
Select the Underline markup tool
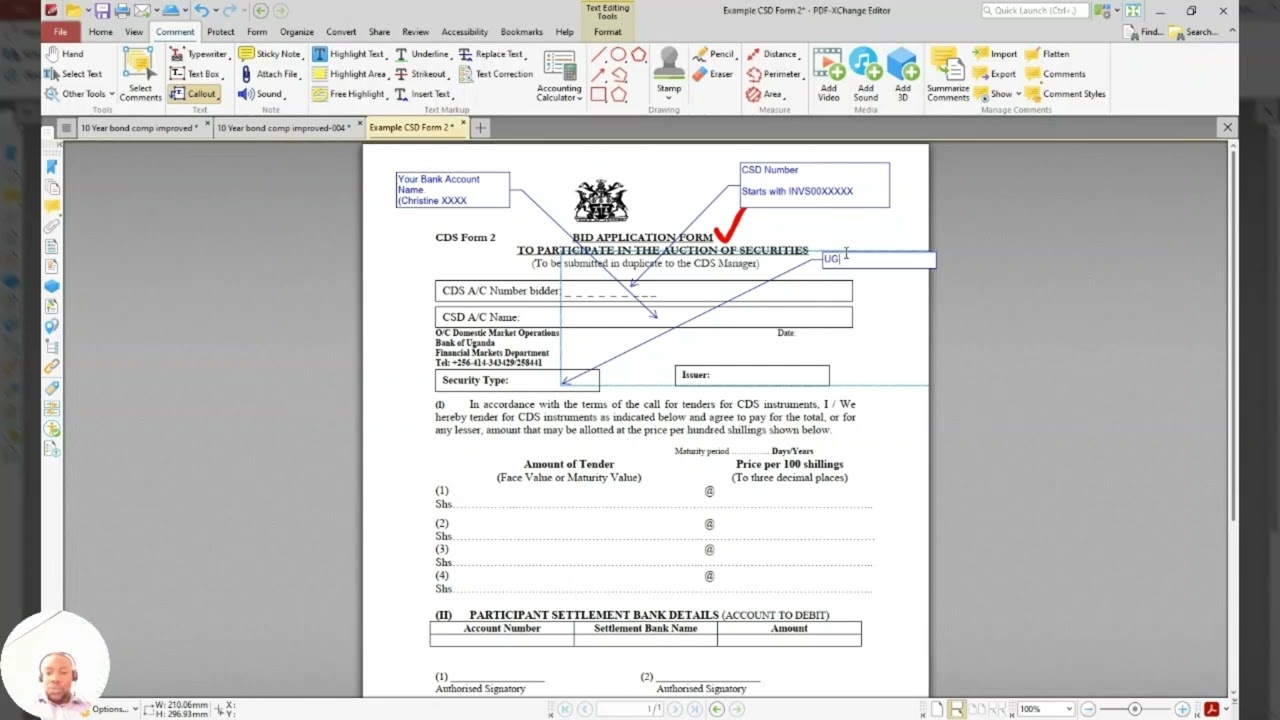click(422, 54)
